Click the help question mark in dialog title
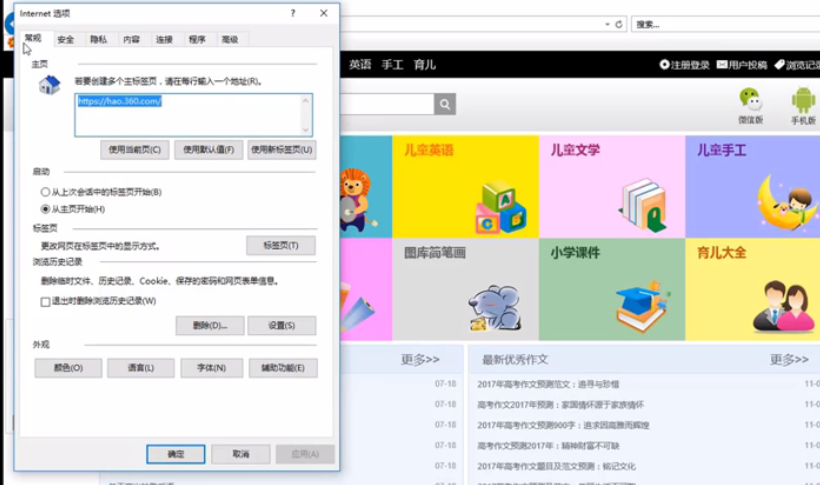Image resolution: width=820 pixels, height=485 pixels. pos(293,14)
